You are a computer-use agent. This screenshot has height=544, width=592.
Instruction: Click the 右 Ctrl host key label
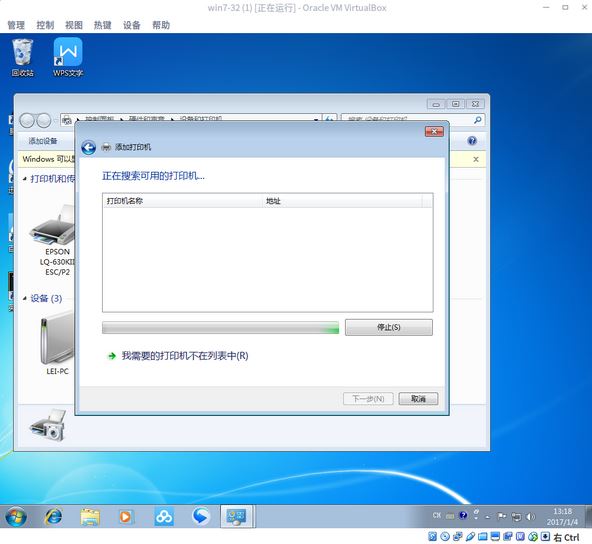pyautogui.click(x=566, y=537)
